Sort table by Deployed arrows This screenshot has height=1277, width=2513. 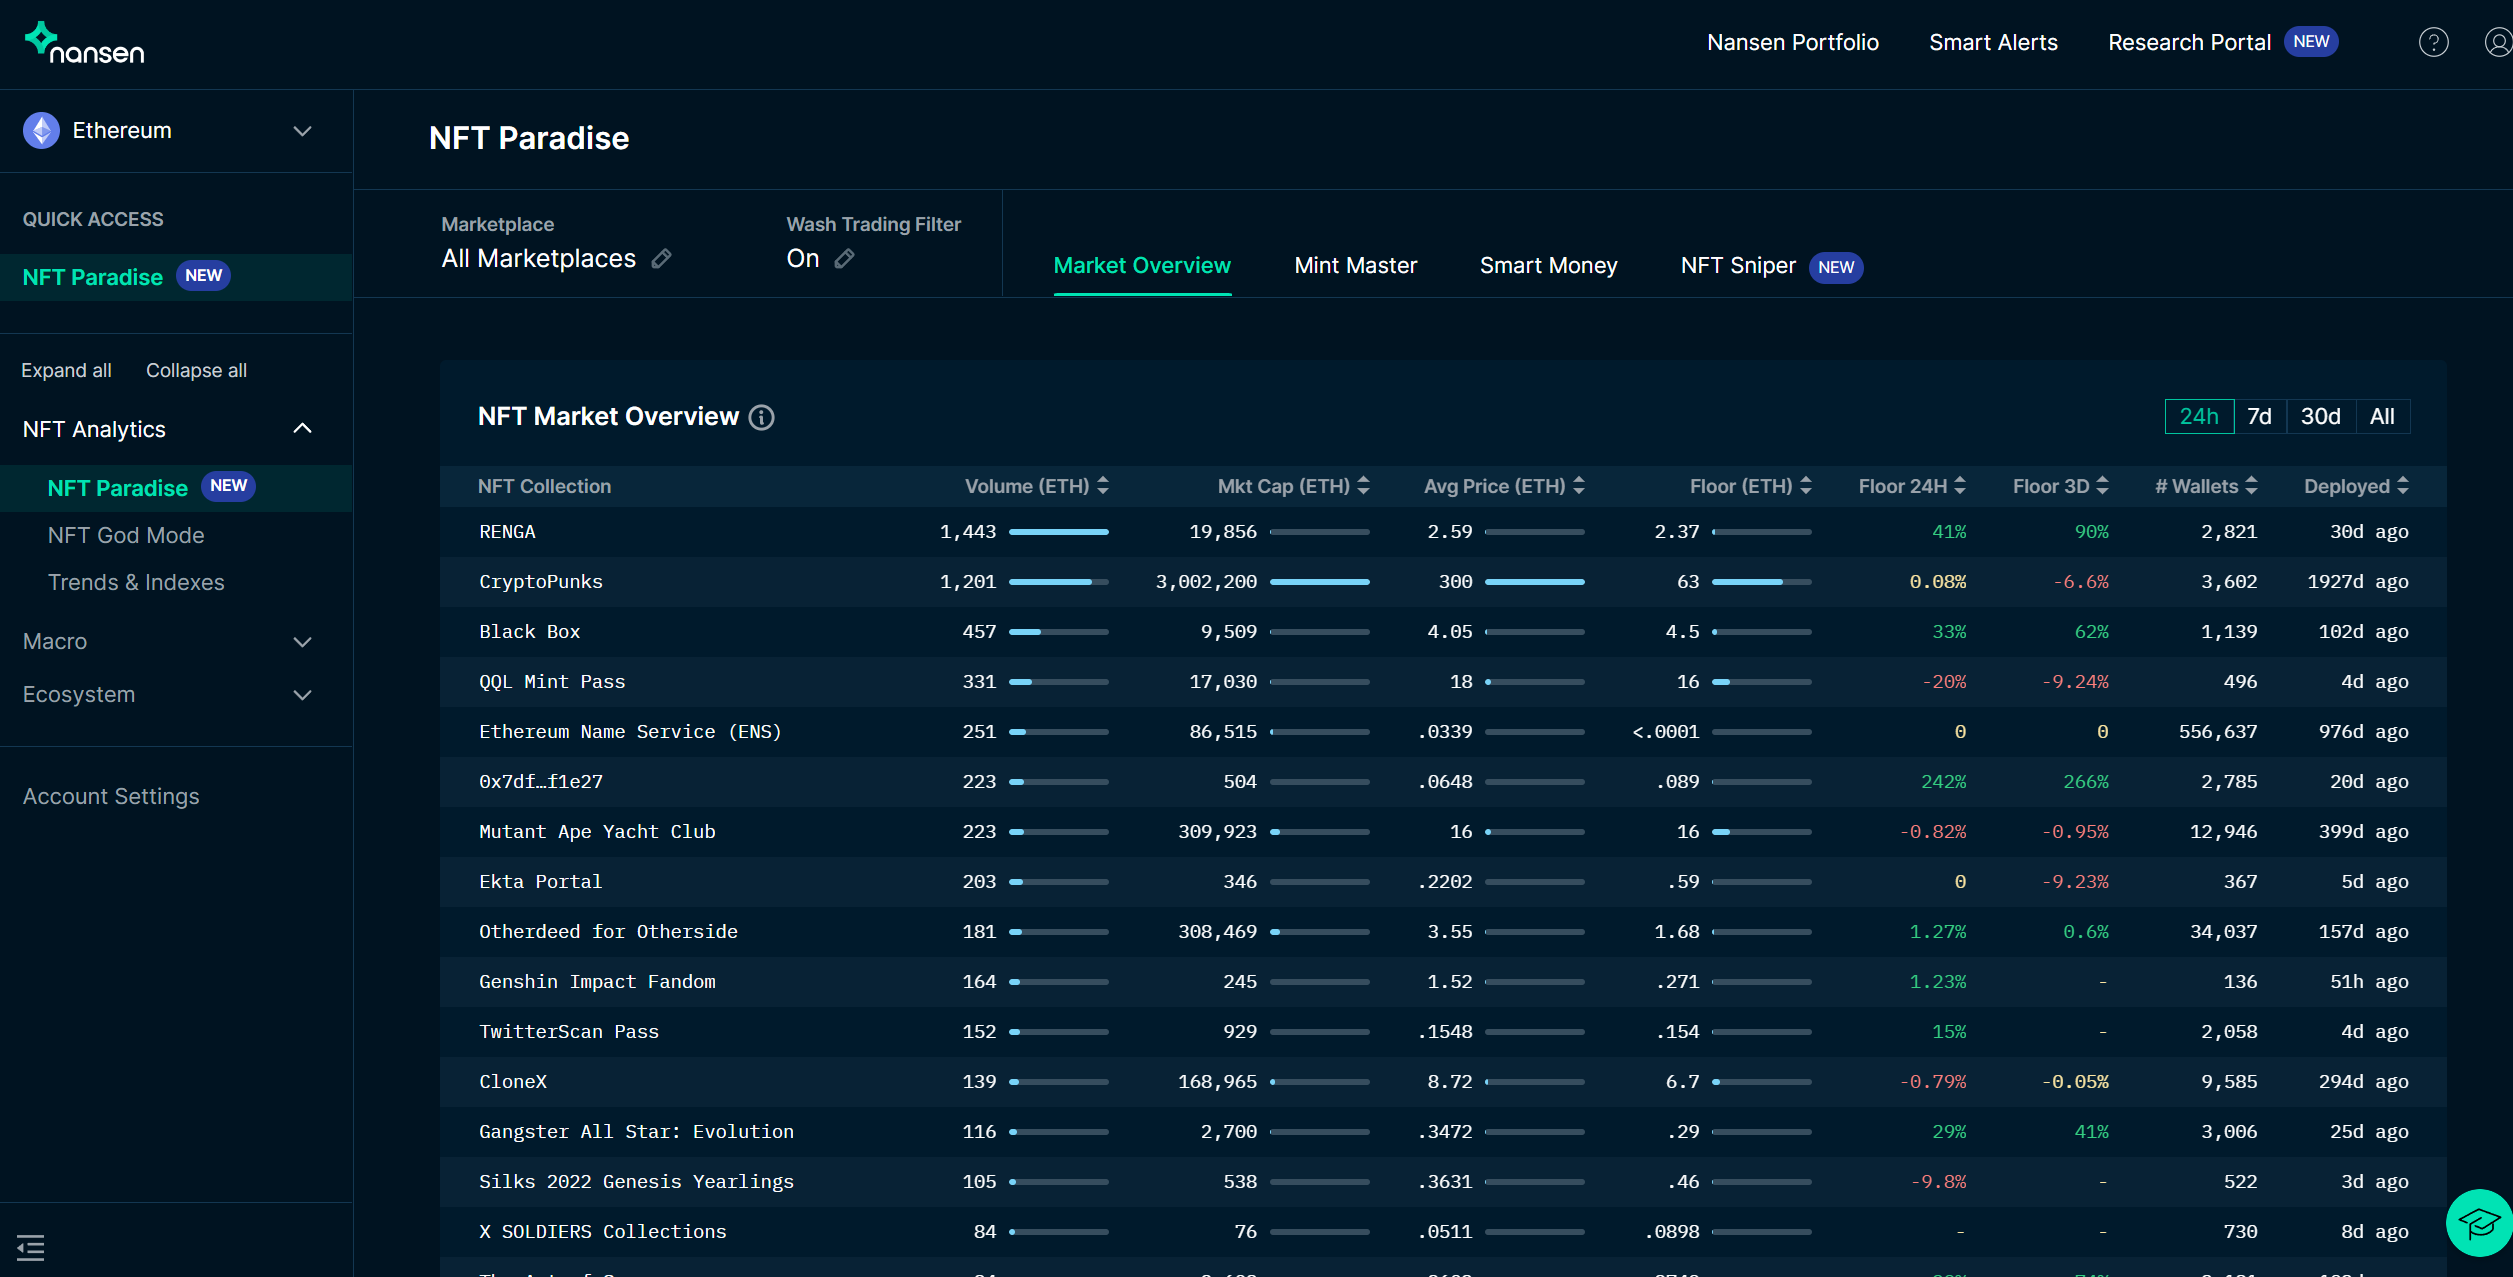(2402, 486)
